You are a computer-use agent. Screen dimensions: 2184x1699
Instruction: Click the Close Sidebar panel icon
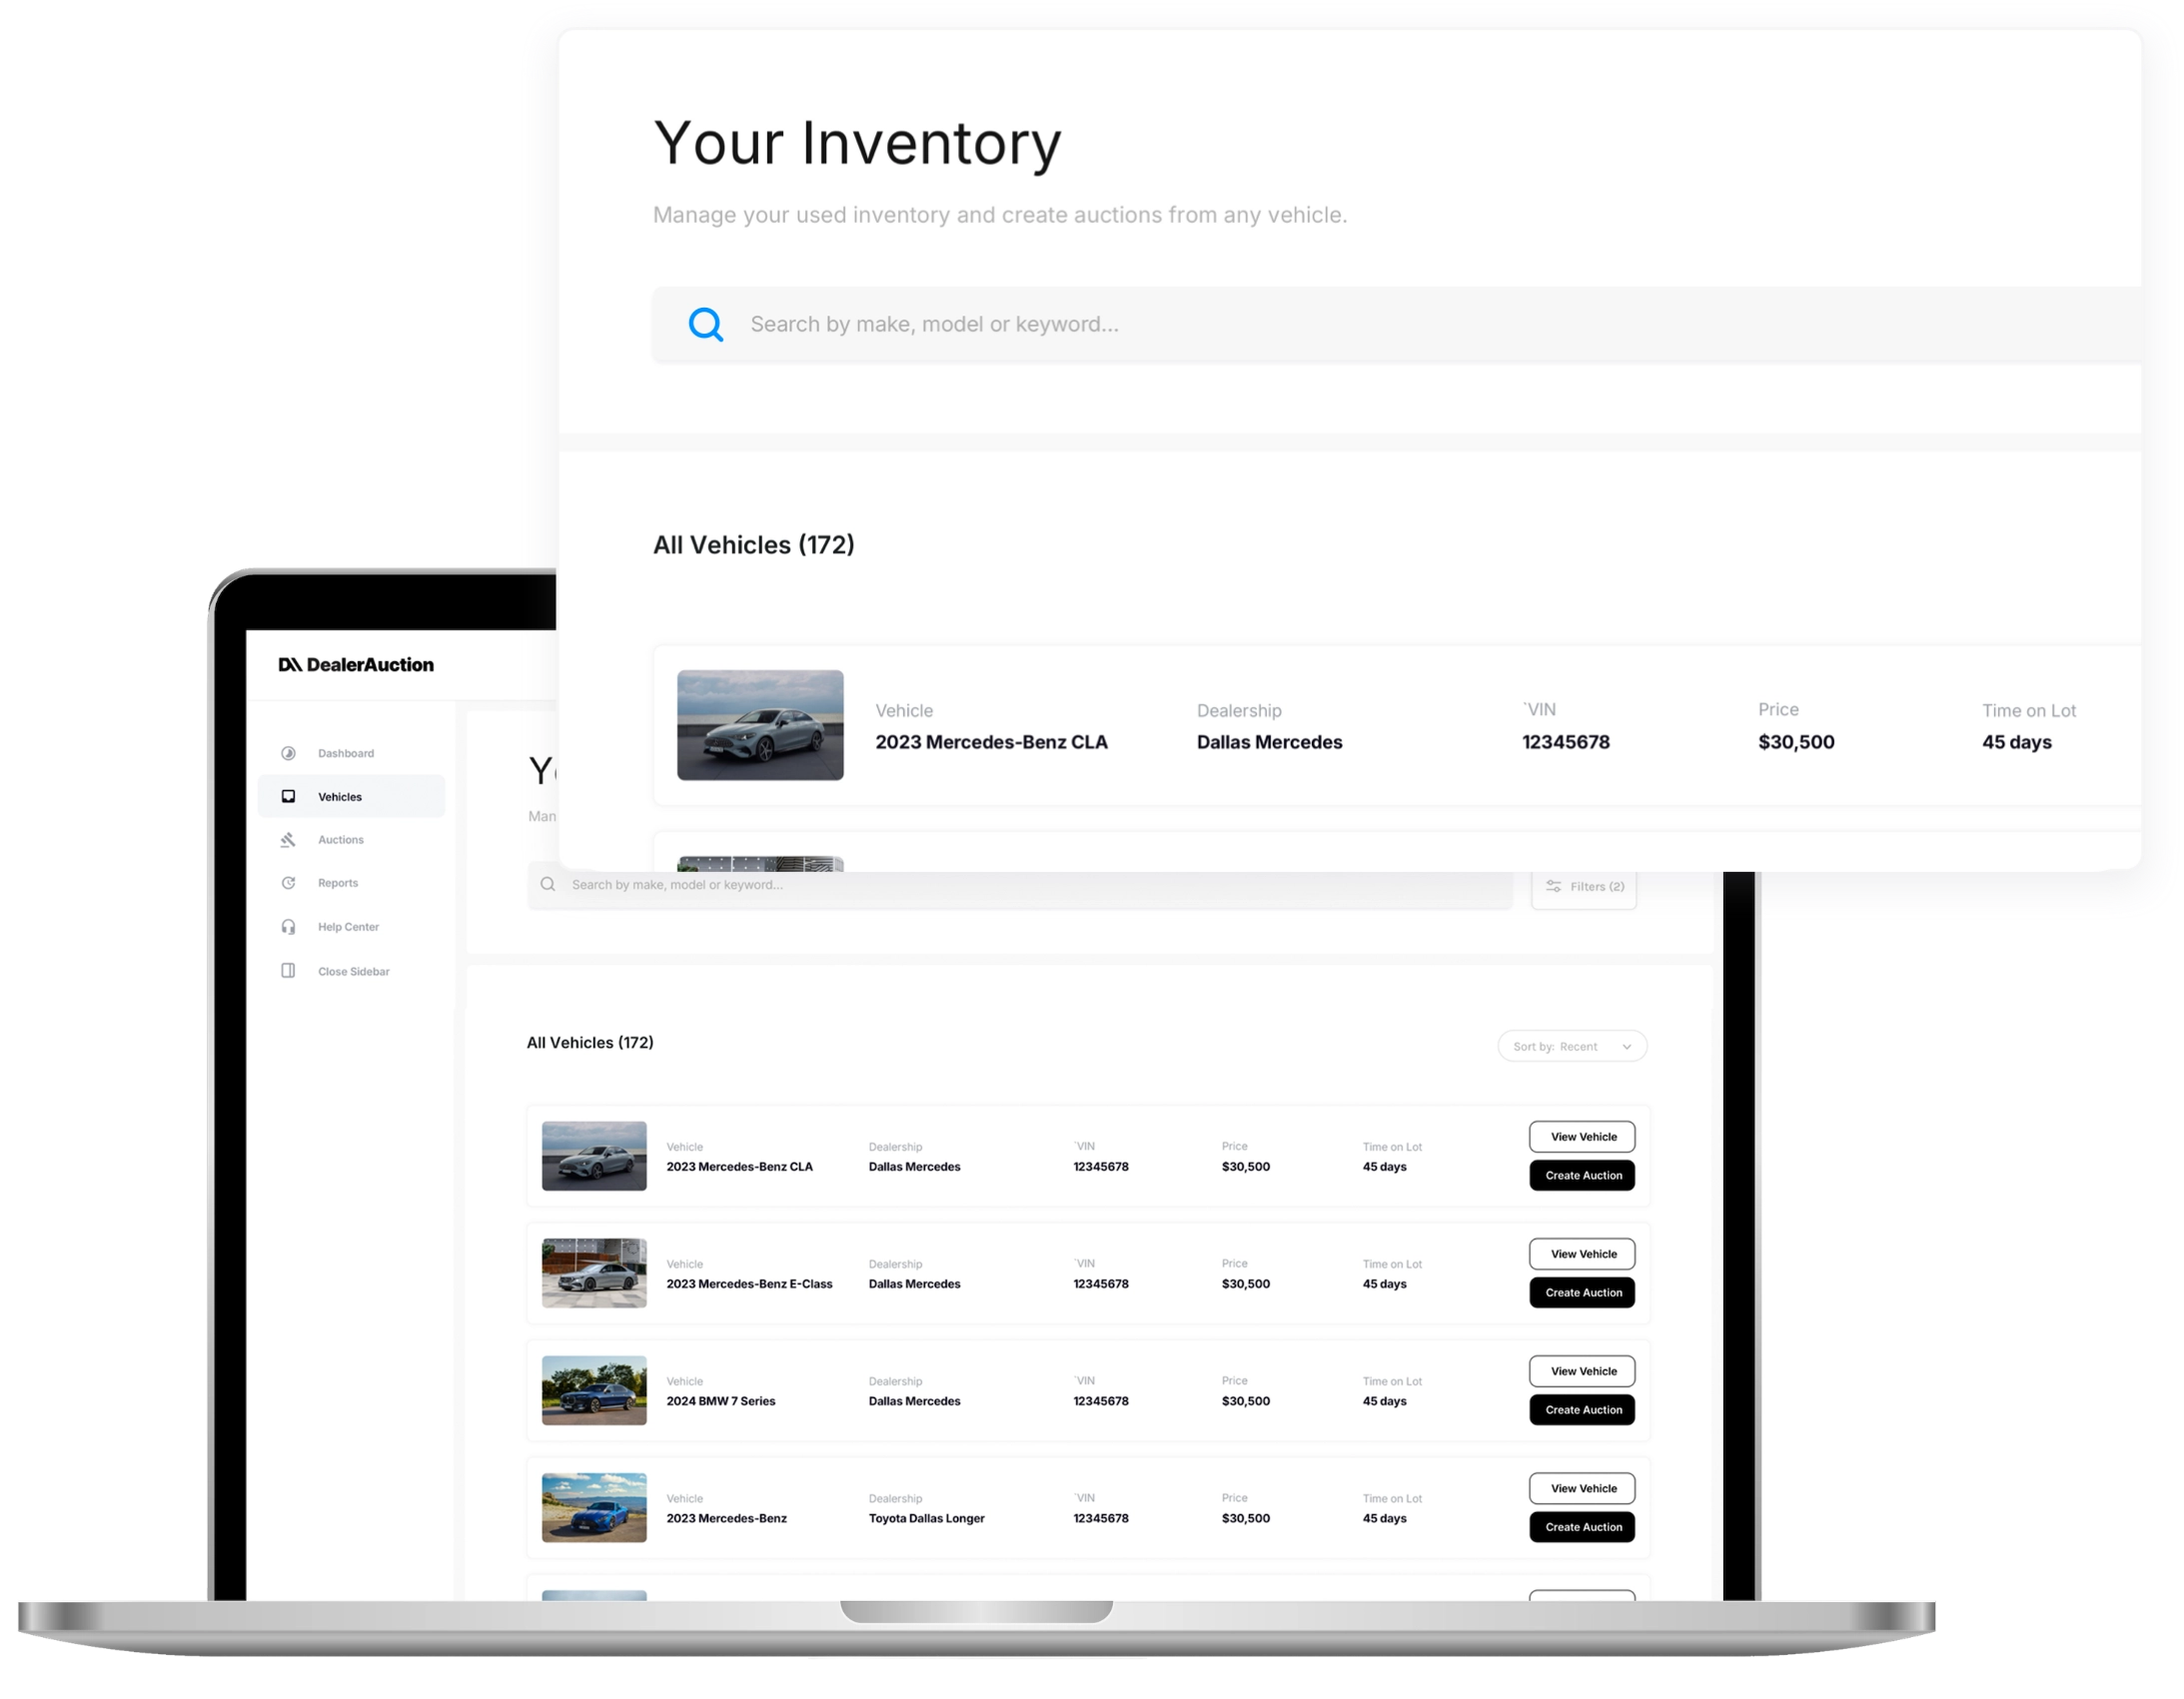coord(288,971)
